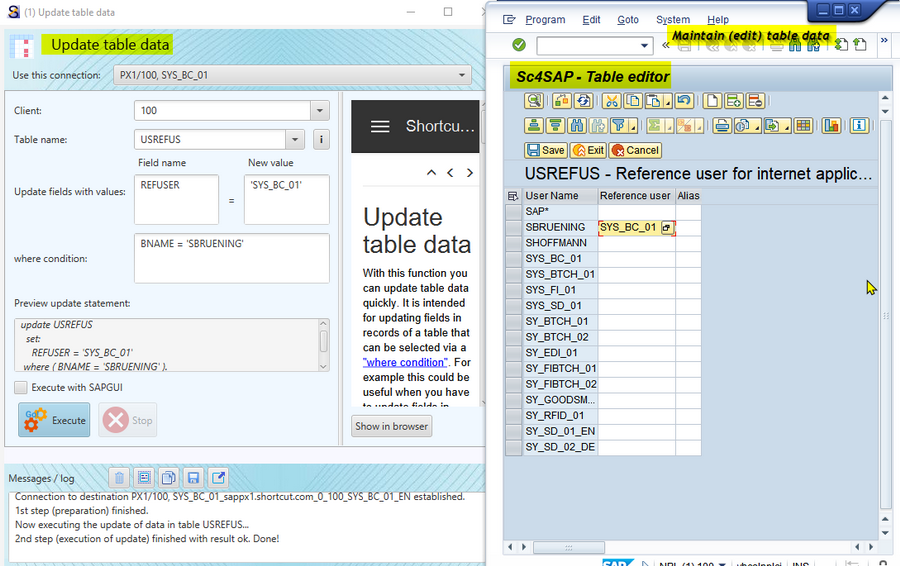This screenshot has height=566, width=900.
Task: Click the blue Information icon in ALV toolbar
Action: pos(858,126)
